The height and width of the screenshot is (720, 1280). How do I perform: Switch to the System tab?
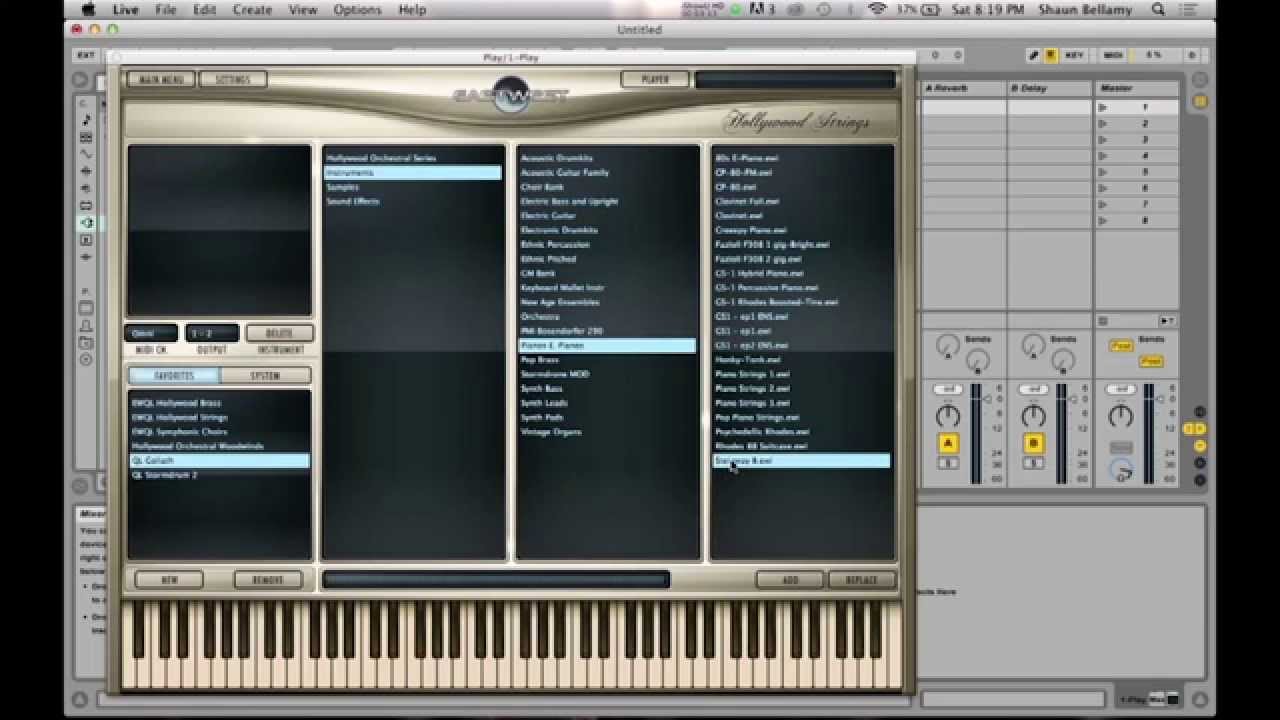266,376
